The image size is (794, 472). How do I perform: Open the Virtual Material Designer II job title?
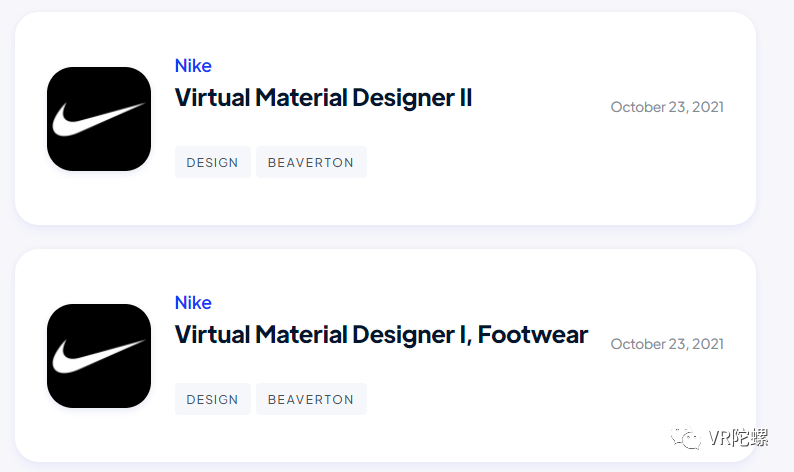[323, 98]
